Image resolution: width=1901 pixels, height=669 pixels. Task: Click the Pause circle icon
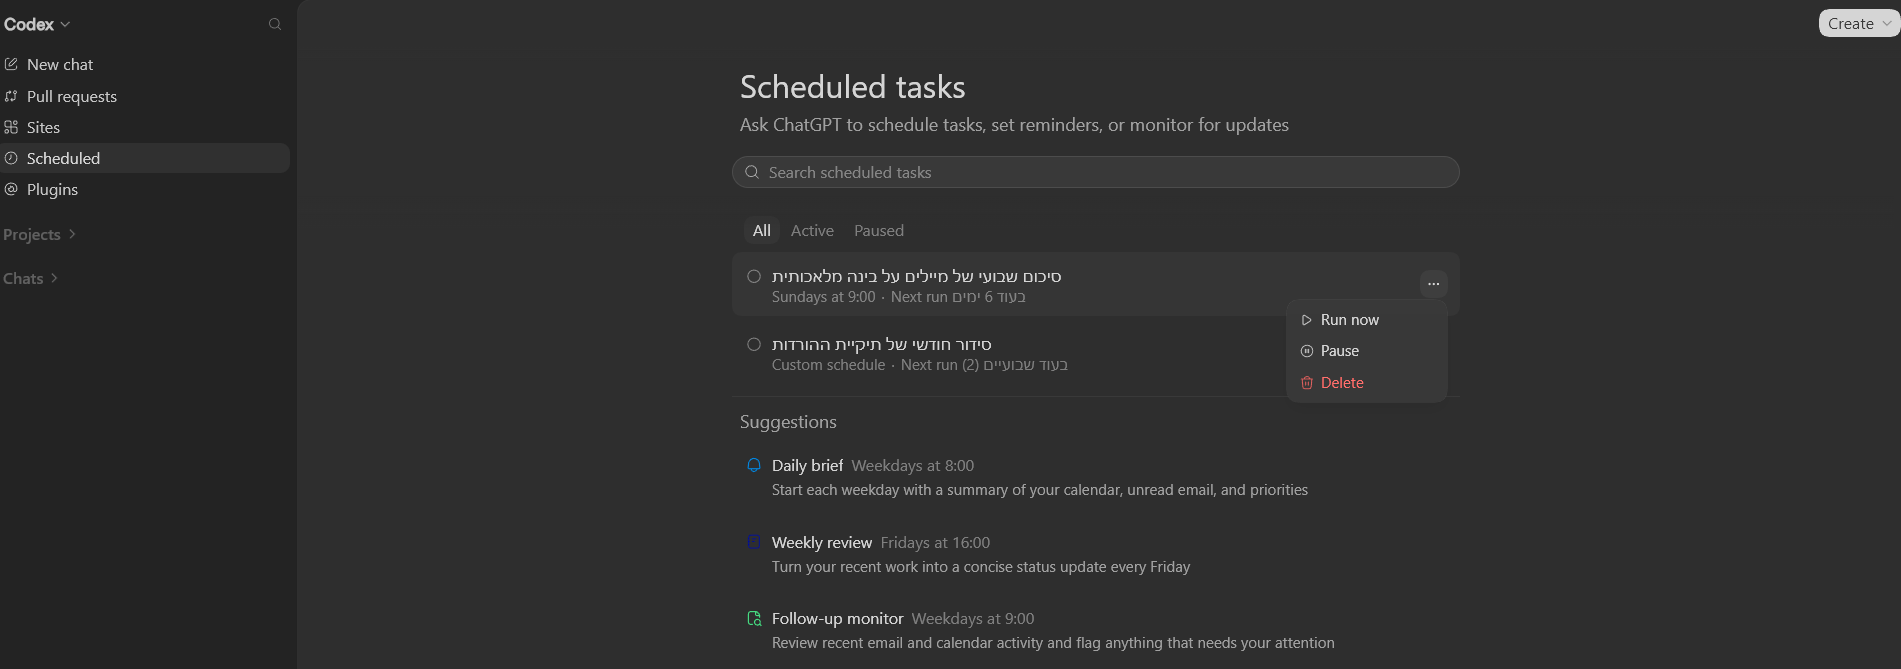[x=1306, y=351]
